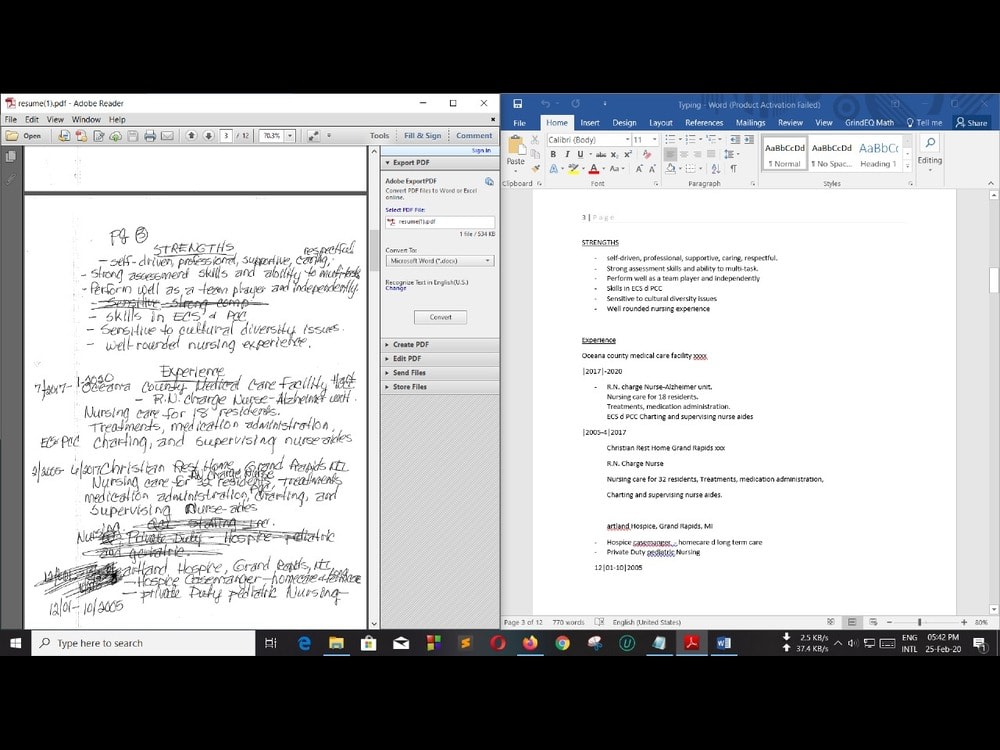Expand the Store Files section
The height and width of the screenshot is (750, 1000).
tap(439, 386)
